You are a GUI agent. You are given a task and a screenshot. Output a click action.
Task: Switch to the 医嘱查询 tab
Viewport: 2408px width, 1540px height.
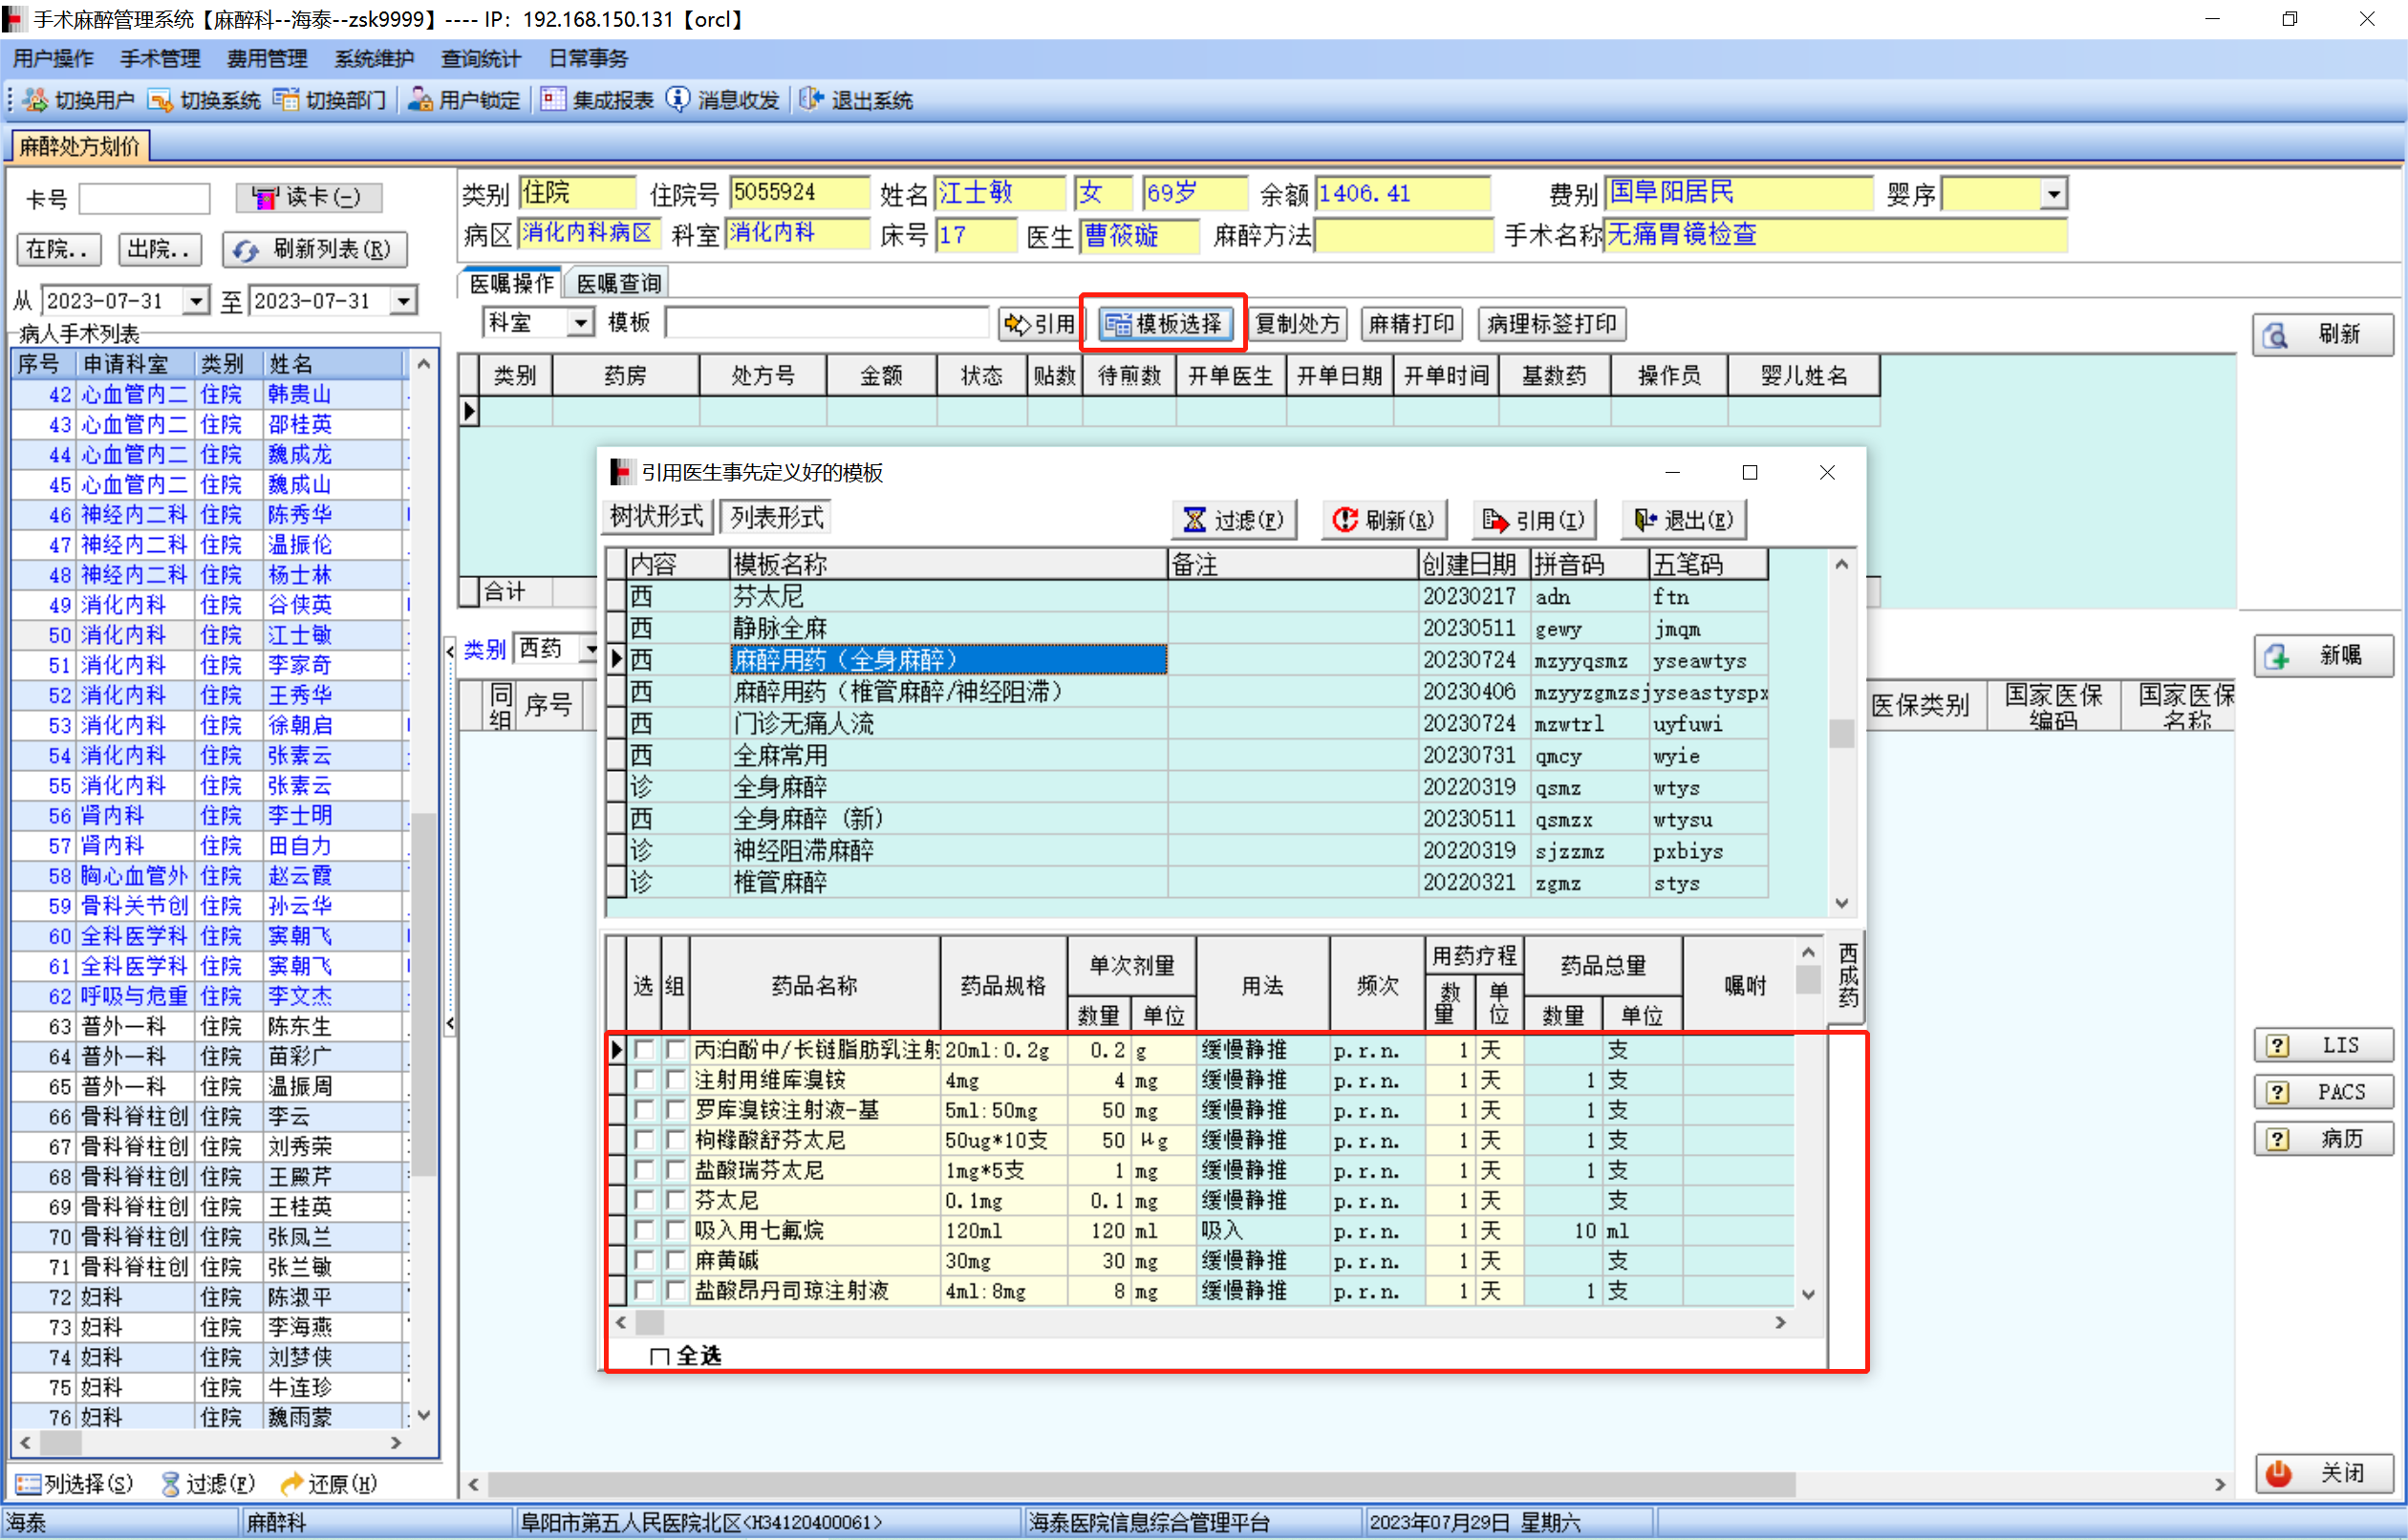[x=619, y=284]
